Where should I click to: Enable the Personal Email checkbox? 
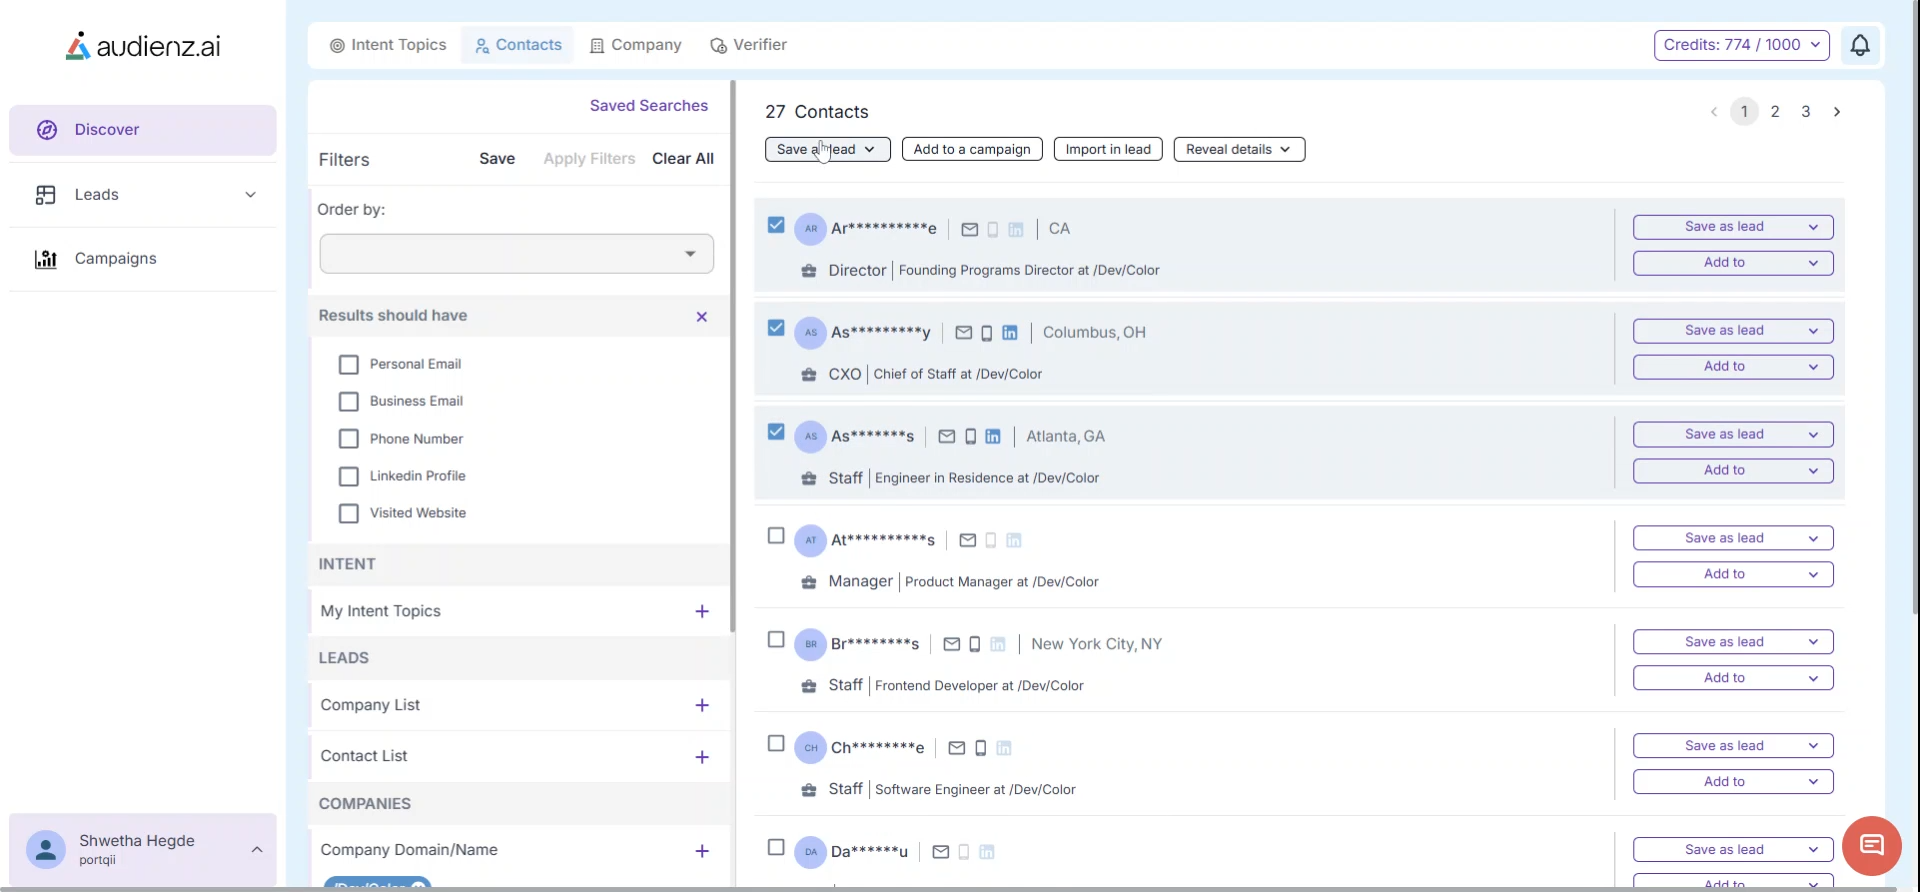click(349, 365)
